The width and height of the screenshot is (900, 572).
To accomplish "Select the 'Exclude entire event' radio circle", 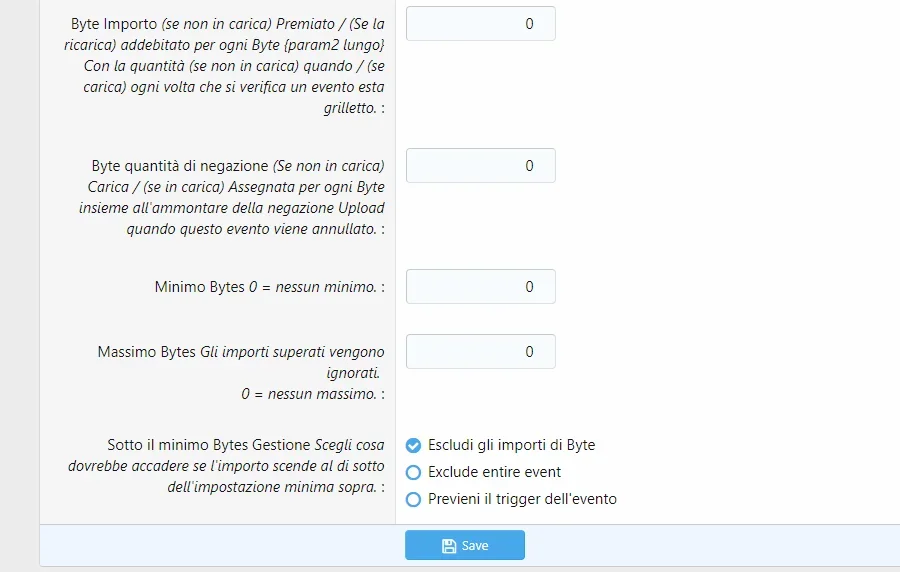I will (413, 472).
